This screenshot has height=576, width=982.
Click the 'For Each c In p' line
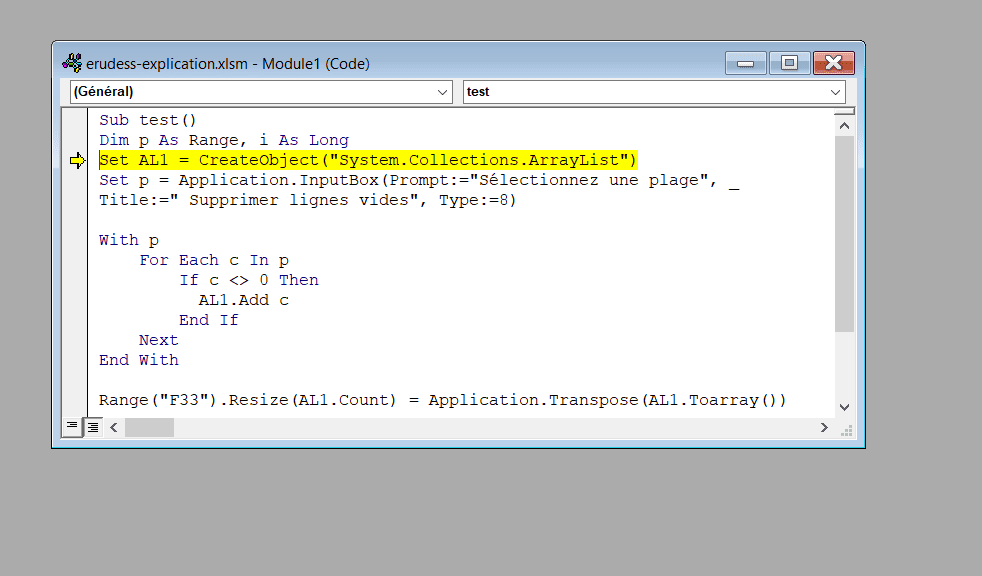pyautogui.click(x=214, y=260)
